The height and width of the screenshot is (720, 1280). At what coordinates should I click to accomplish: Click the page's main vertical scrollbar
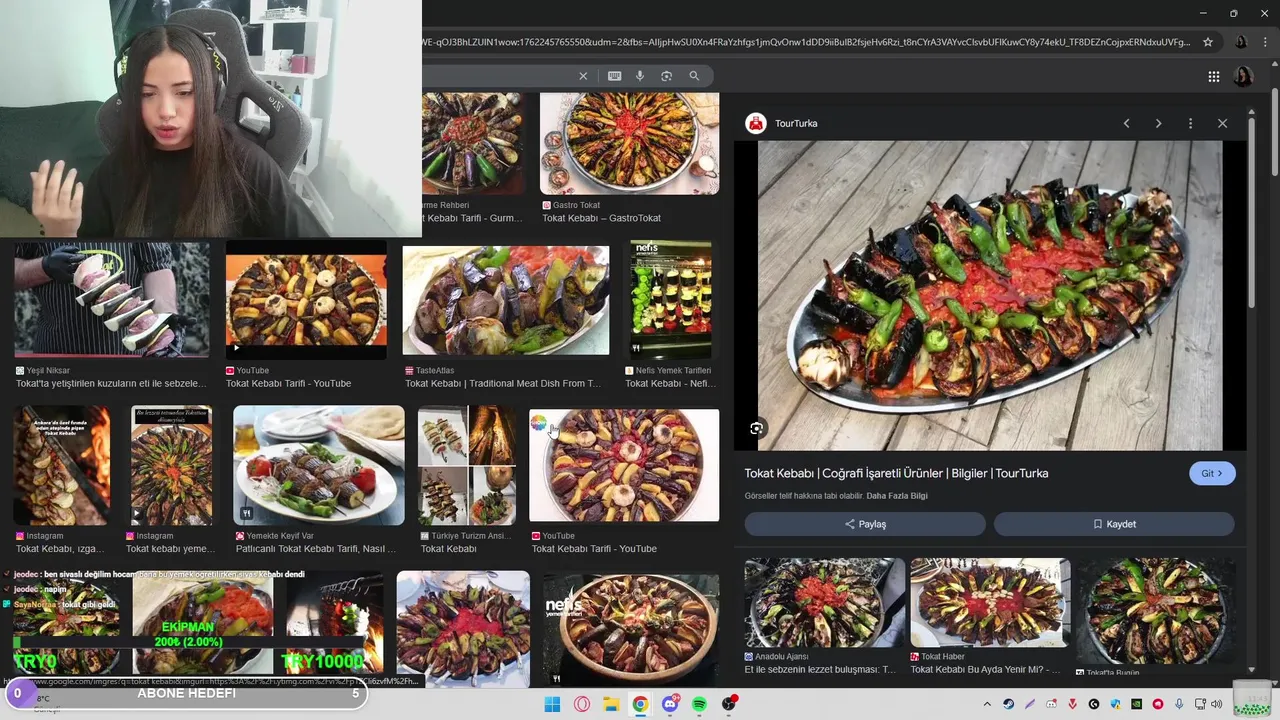pos(1274,130)
